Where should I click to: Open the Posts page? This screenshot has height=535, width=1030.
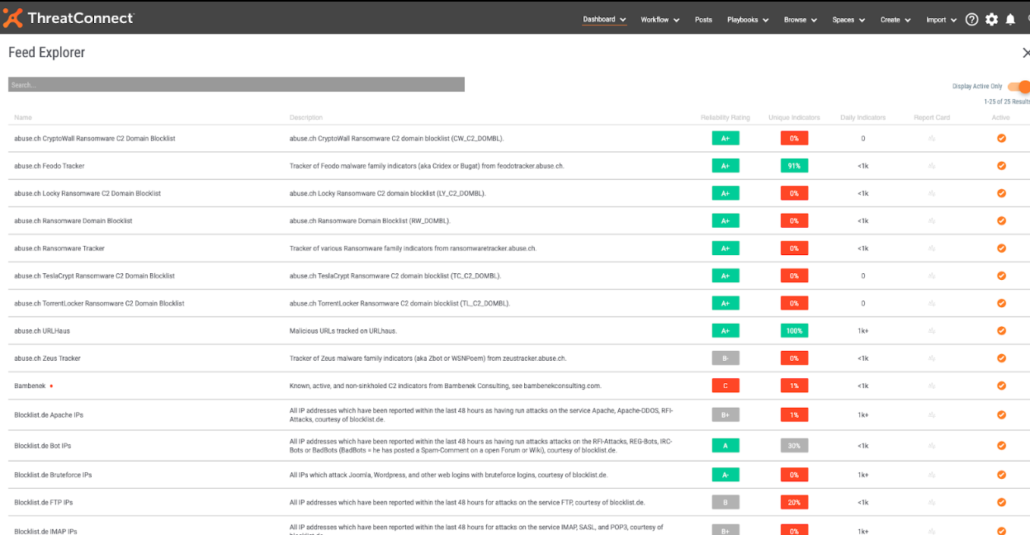[x=703, y=20]
